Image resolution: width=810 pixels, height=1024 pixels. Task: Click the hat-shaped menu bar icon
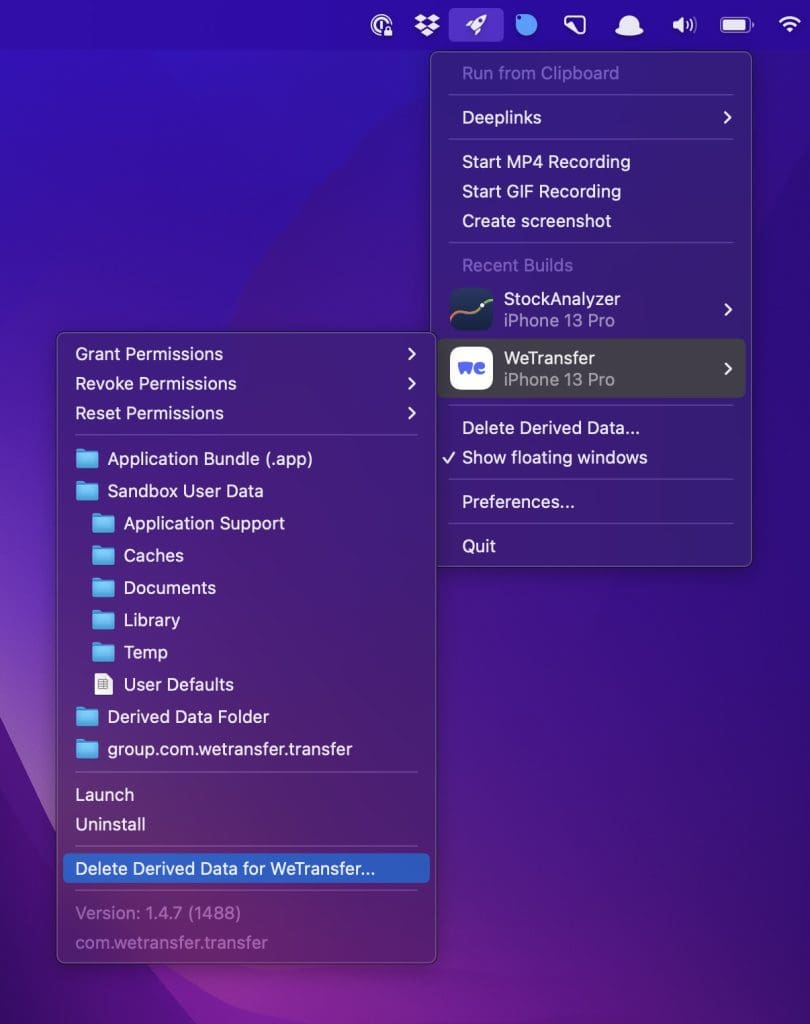(629, 25)
